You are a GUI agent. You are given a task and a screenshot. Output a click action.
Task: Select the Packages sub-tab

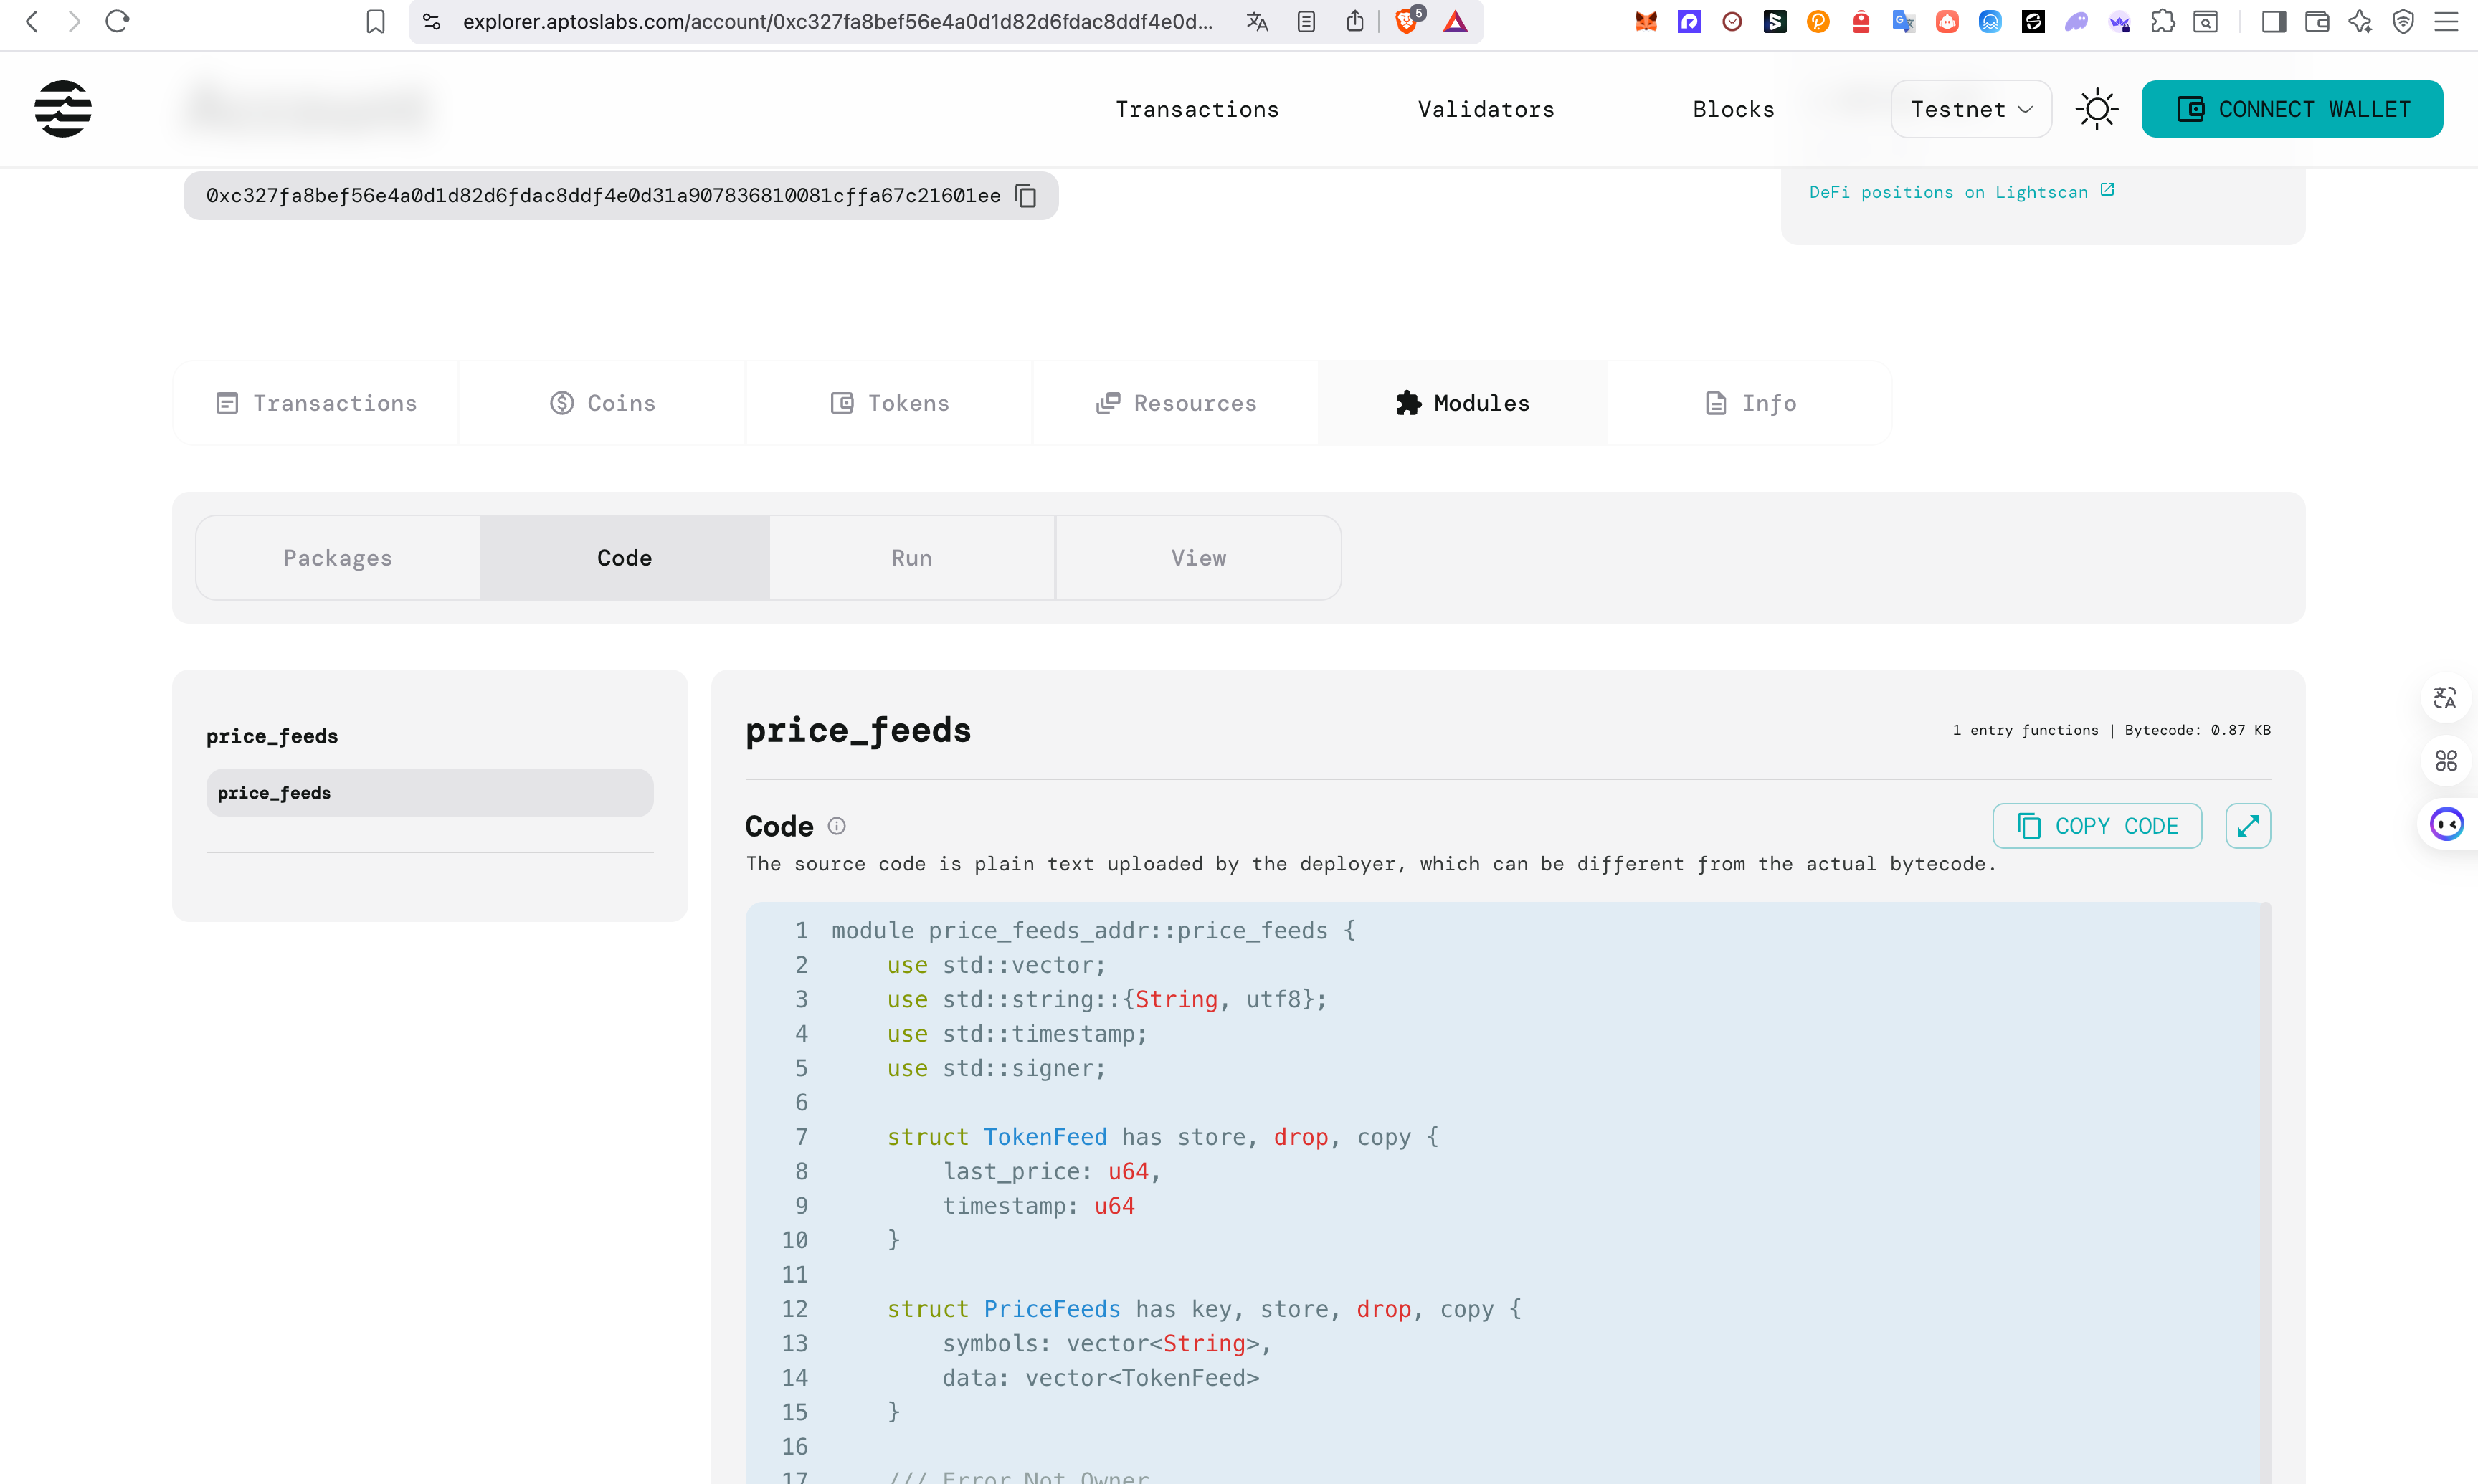[x=338, y=558]
